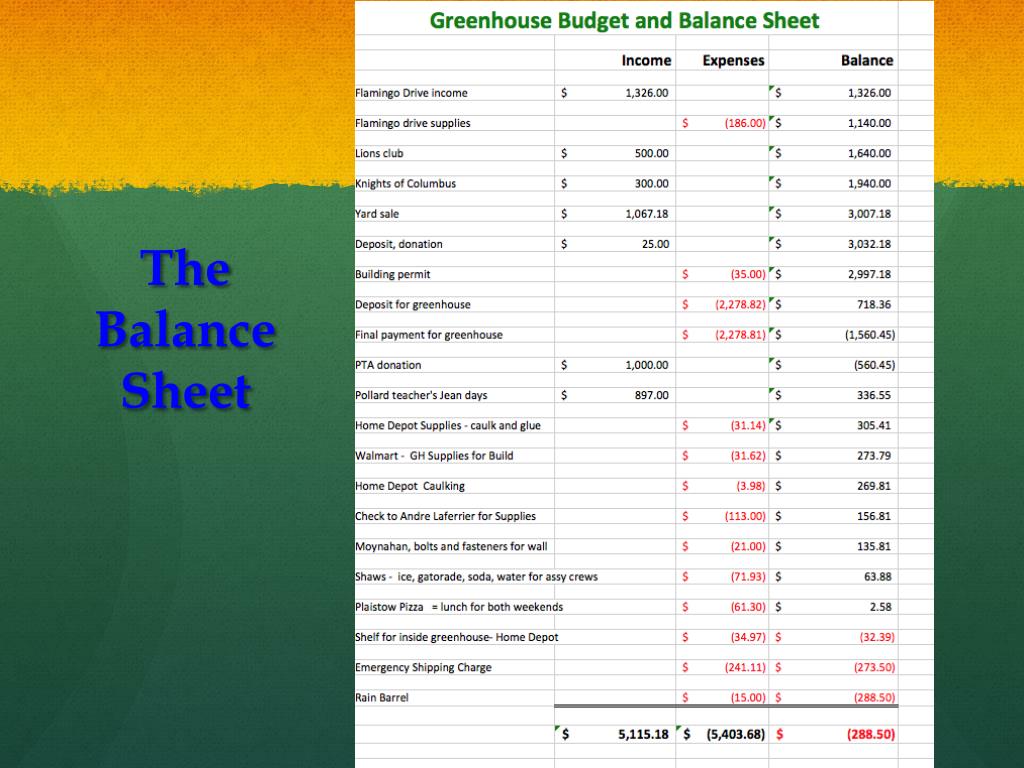Select the 'Flamingo Drive income' row label
The width and height of the screenshot is (1024, 768).
(x=411, y=93)
